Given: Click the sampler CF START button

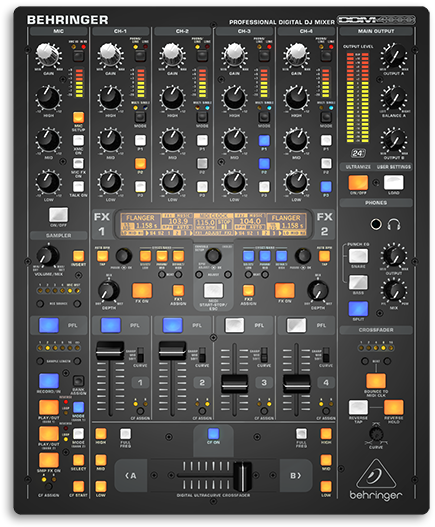Looking at the screenshot, I should click(x=78, y=486).
